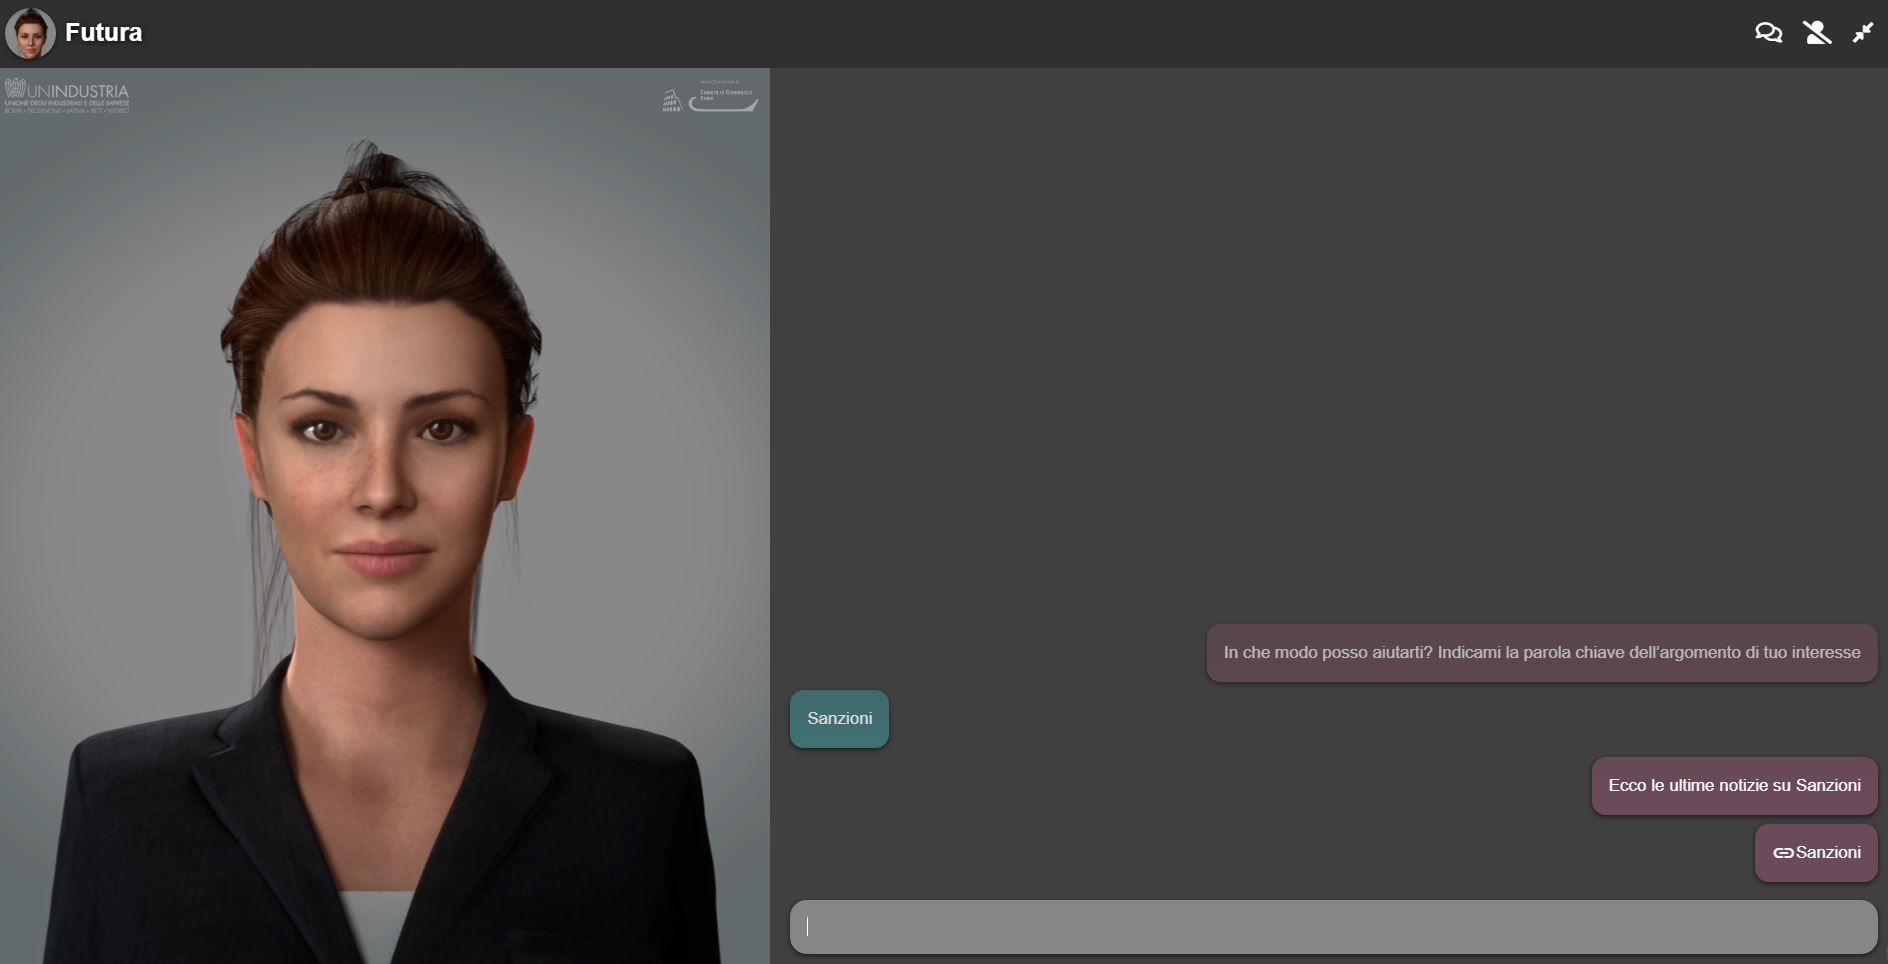Click the Unindustria eagle emblem
1888x964 pixels.
(x=14, y=89)
